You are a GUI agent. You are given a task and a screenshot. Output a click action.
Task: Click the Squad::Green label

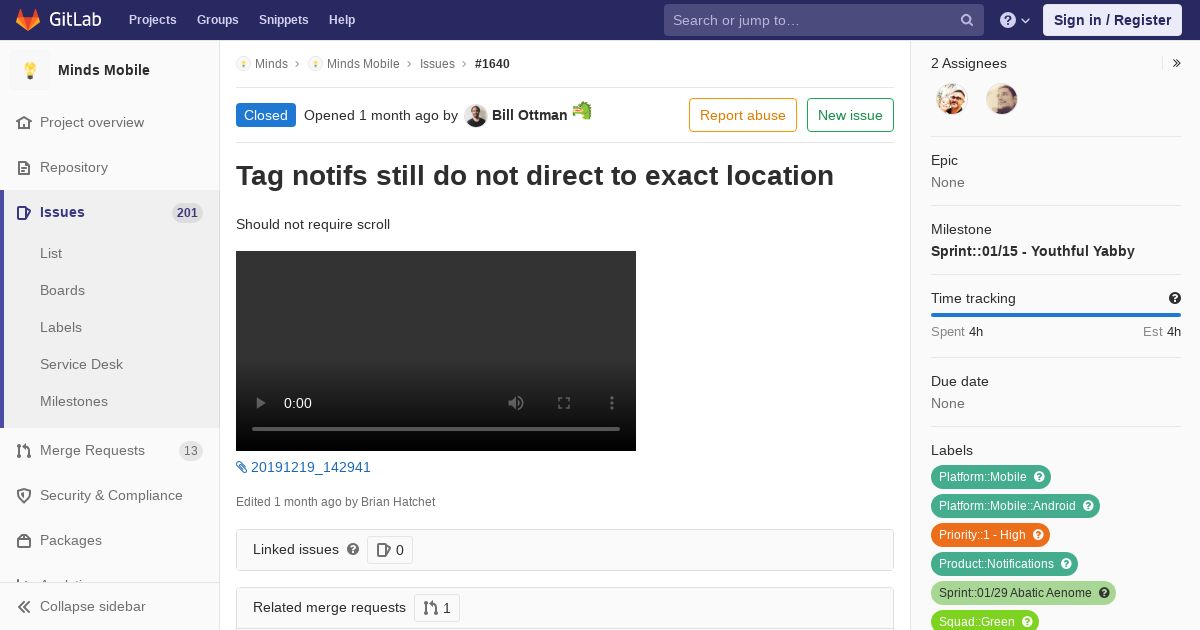click(x=977, y=621)
